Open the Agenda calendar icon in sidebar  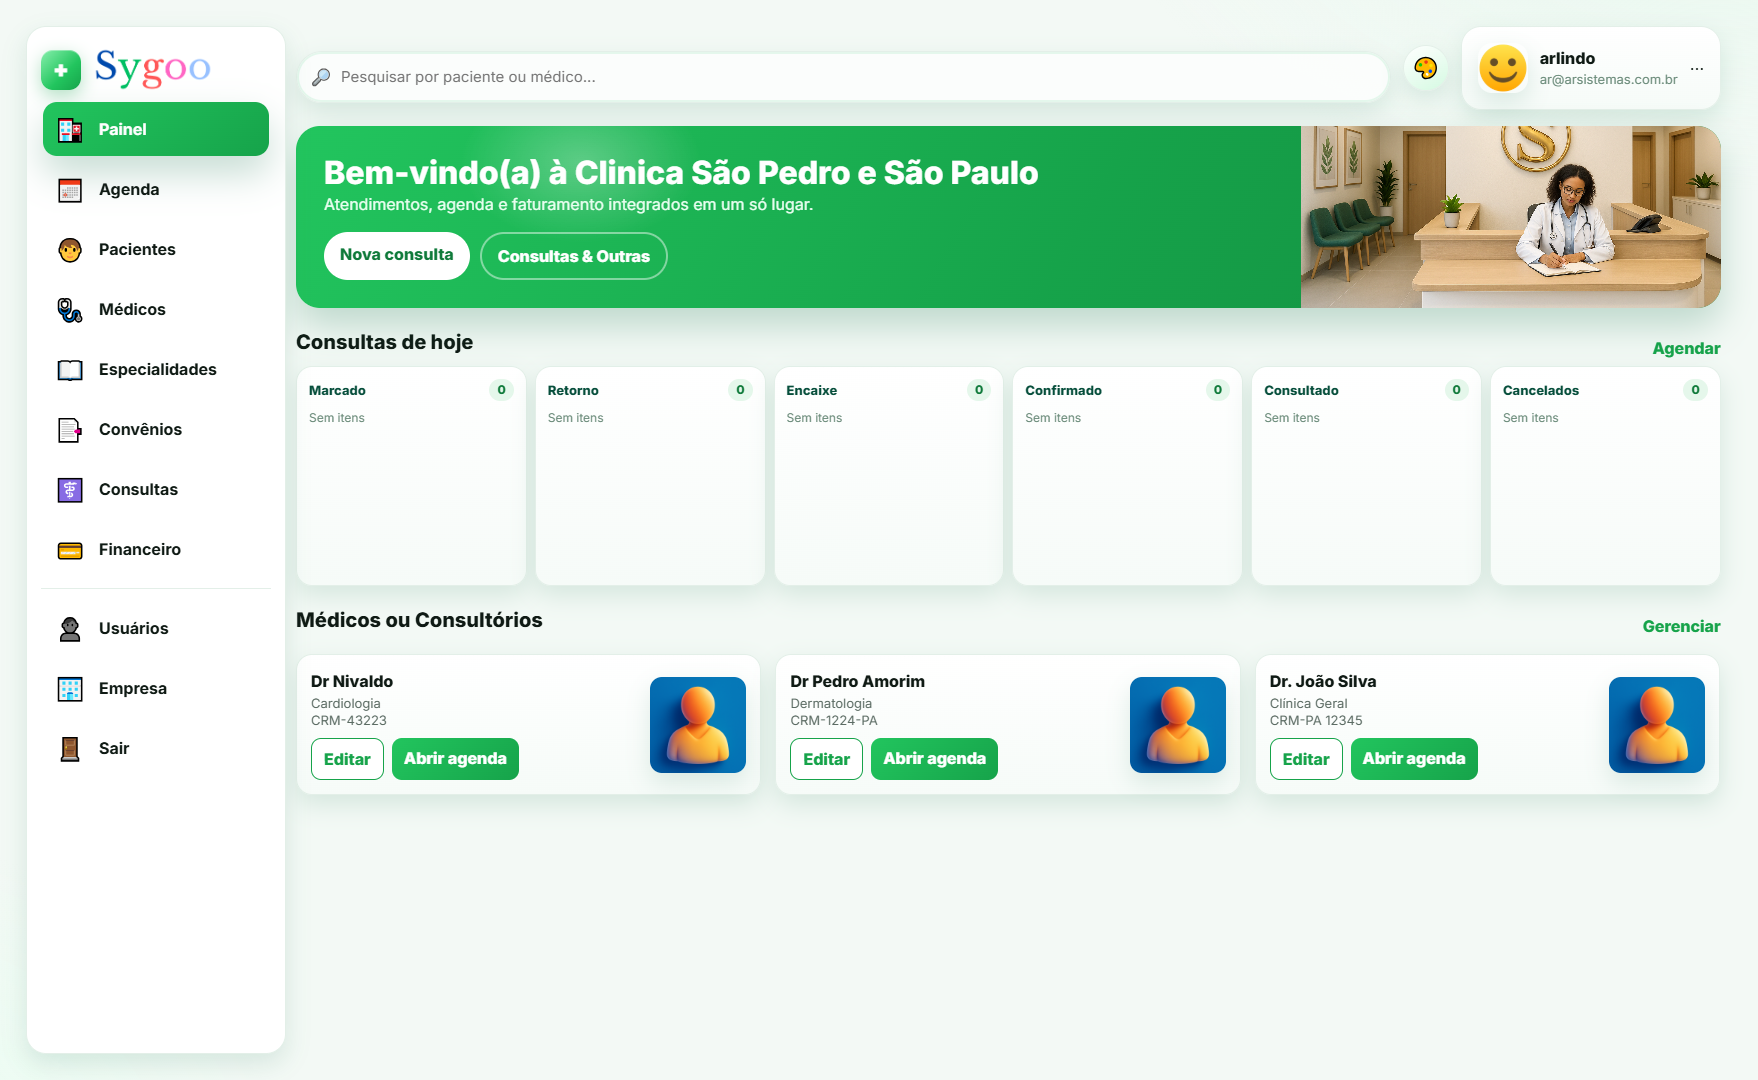(x=70, y=190)
